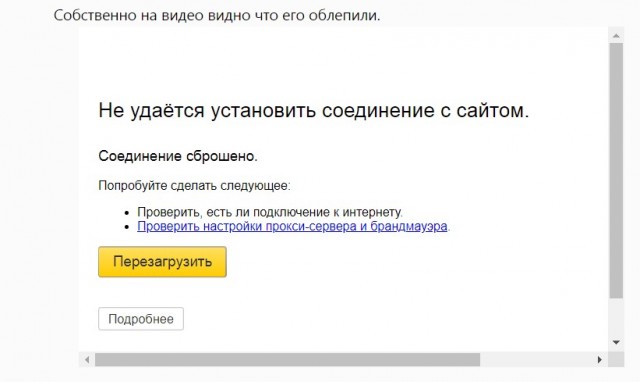
Task: Click the vertical scrollbar up arrow
Action: point(616,36)
